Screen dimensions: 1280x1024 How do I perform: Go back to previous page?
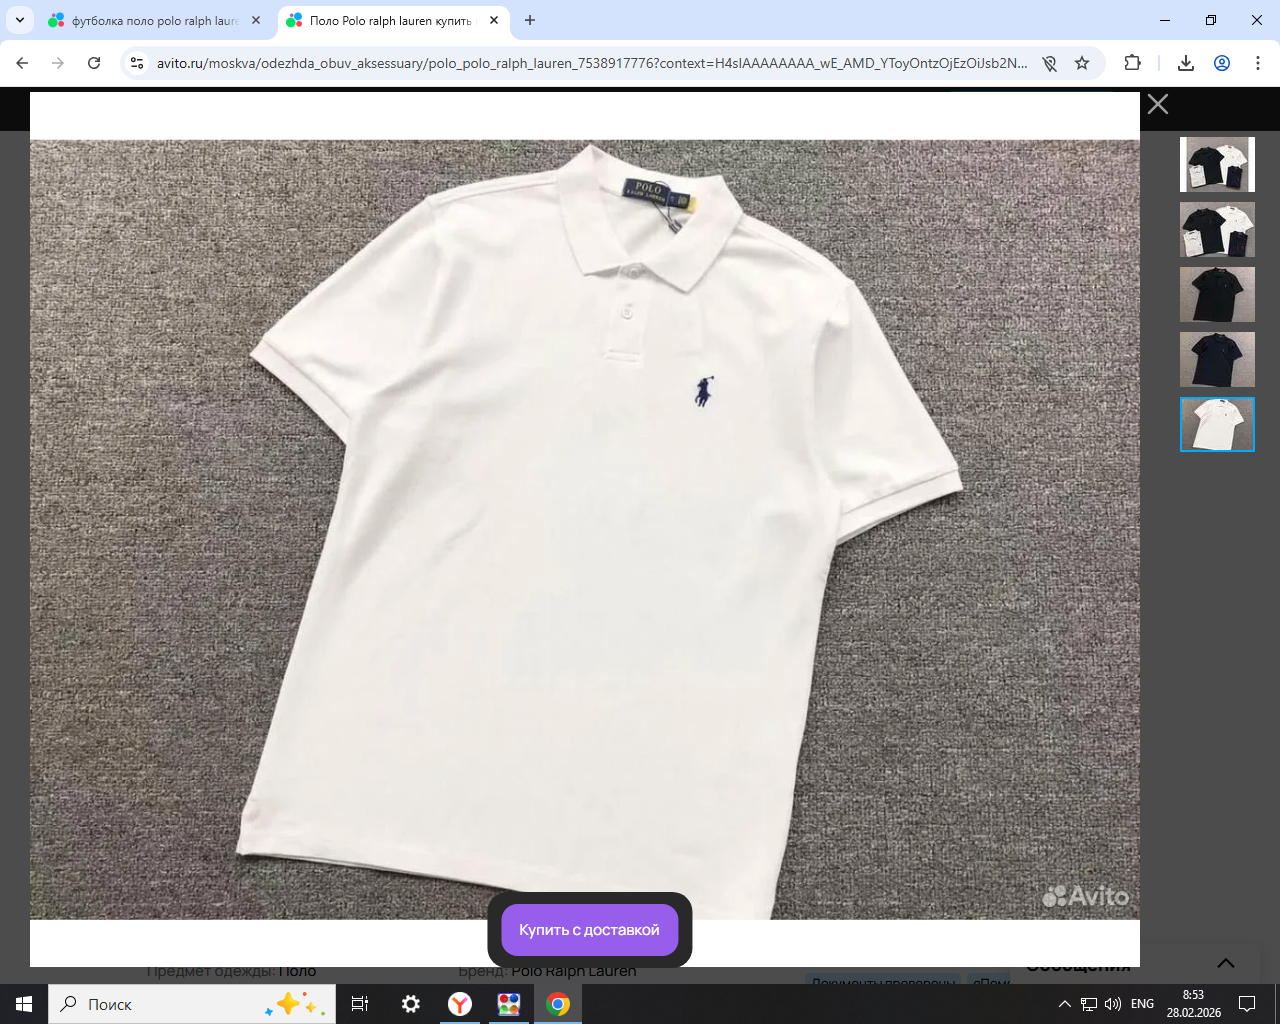click(x=22, y=63)
